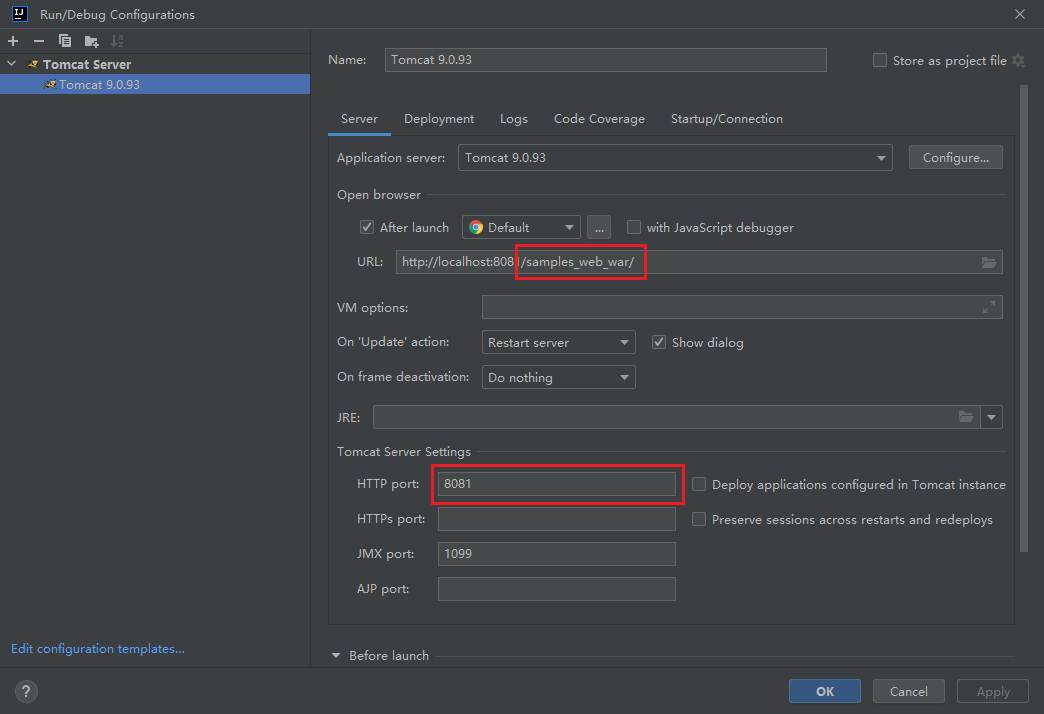The width and height of the screenshot is (1044, 714).
Task: Click the Move into new folder icon
Action: point(91,41)
